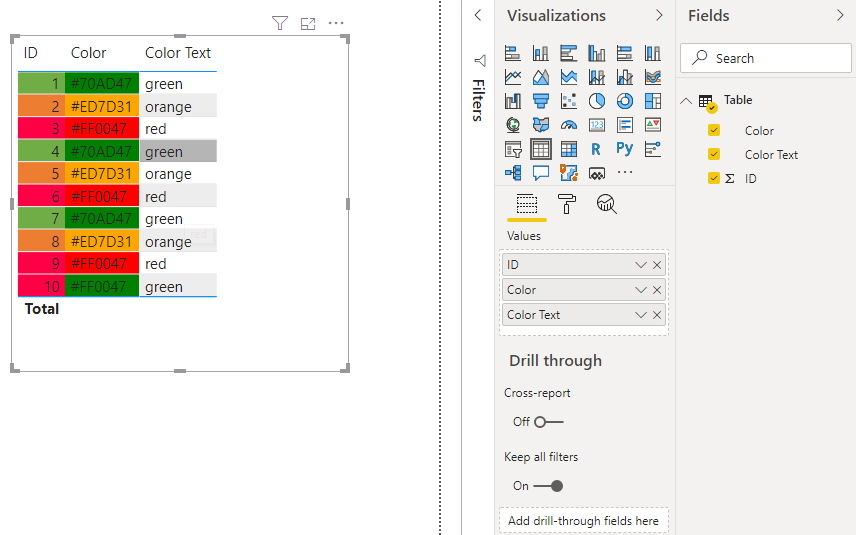Screen dimensions: 856x535
Task: Turn off the Keep all filters toggle
Action: 548,486
